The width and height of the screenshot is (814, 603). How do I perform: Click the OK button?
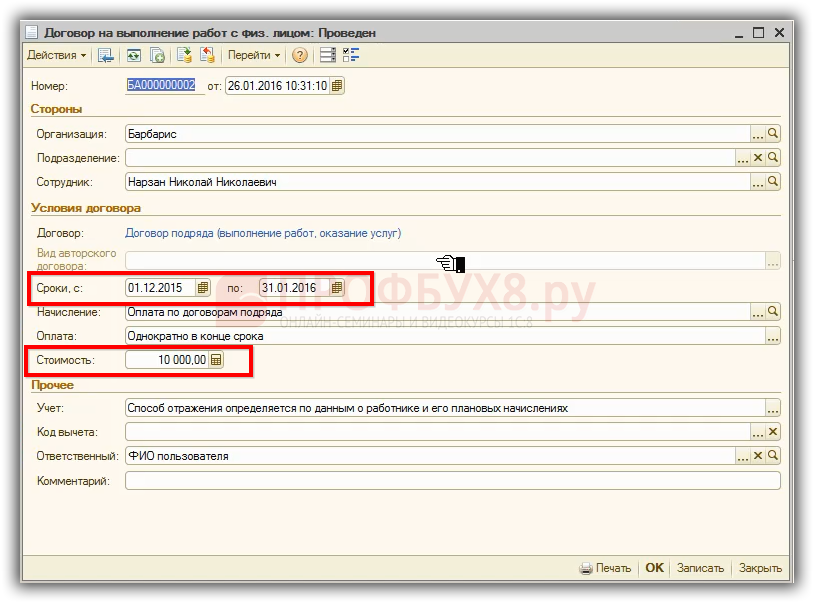tap(654, 568)
